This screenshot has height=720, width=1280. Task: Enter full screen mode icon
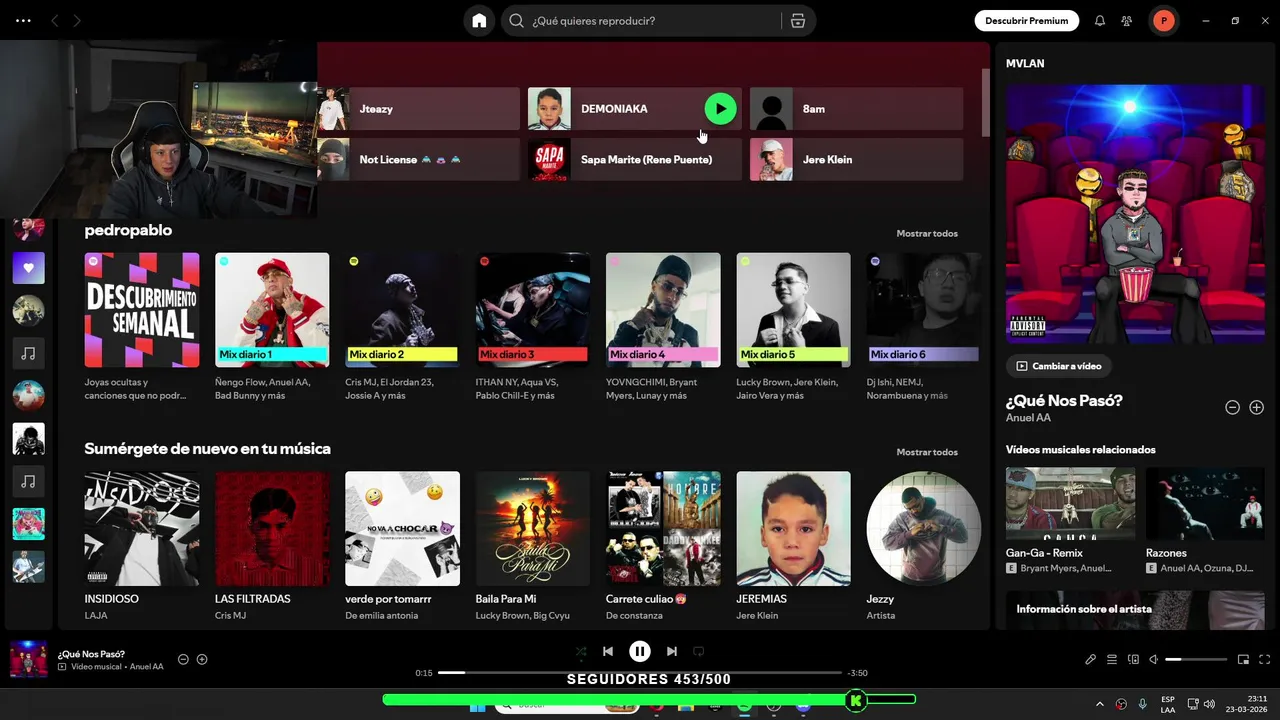coord(1265,660)
